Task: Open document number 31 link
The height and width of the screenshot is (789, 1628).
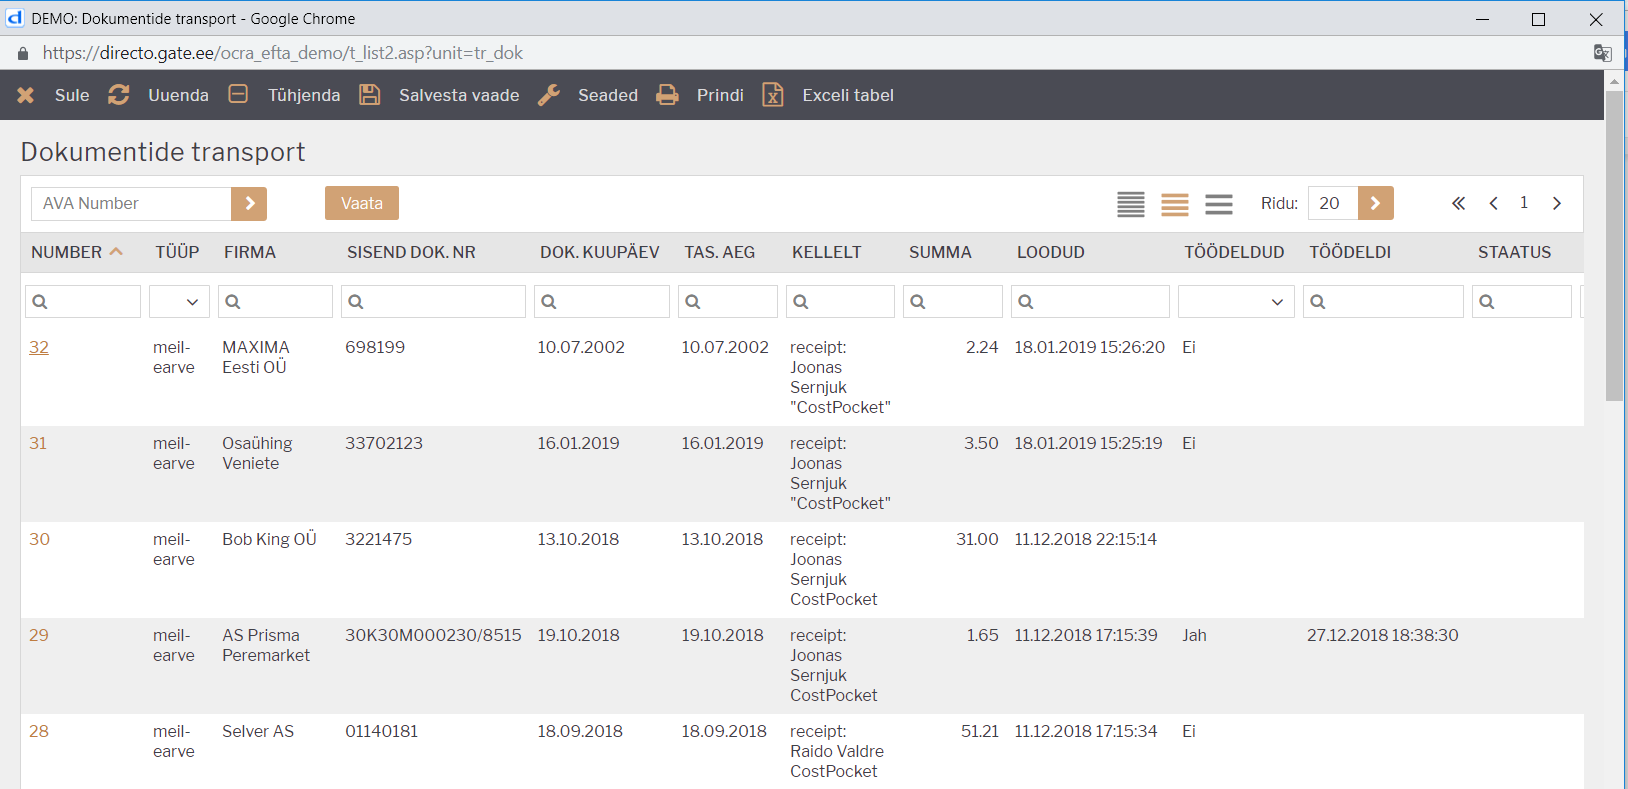Action: pos(38,443)
